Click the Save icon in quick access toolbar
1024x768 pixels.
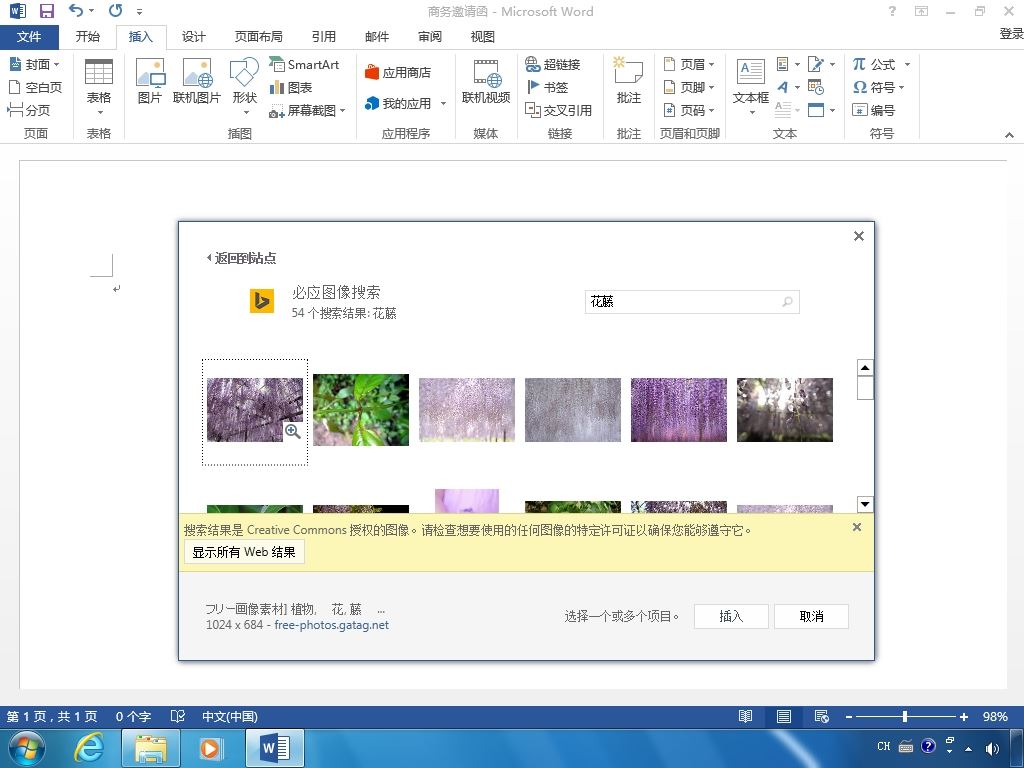[x=46, y=10]
